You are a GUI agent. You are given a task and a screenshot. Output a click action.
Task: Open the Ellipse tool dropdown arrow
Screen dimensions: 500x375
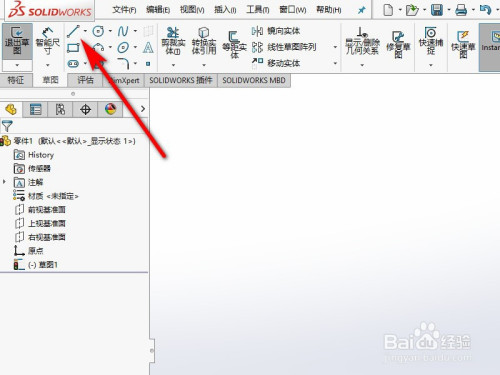pyautogui.click(x=135, y=47)
